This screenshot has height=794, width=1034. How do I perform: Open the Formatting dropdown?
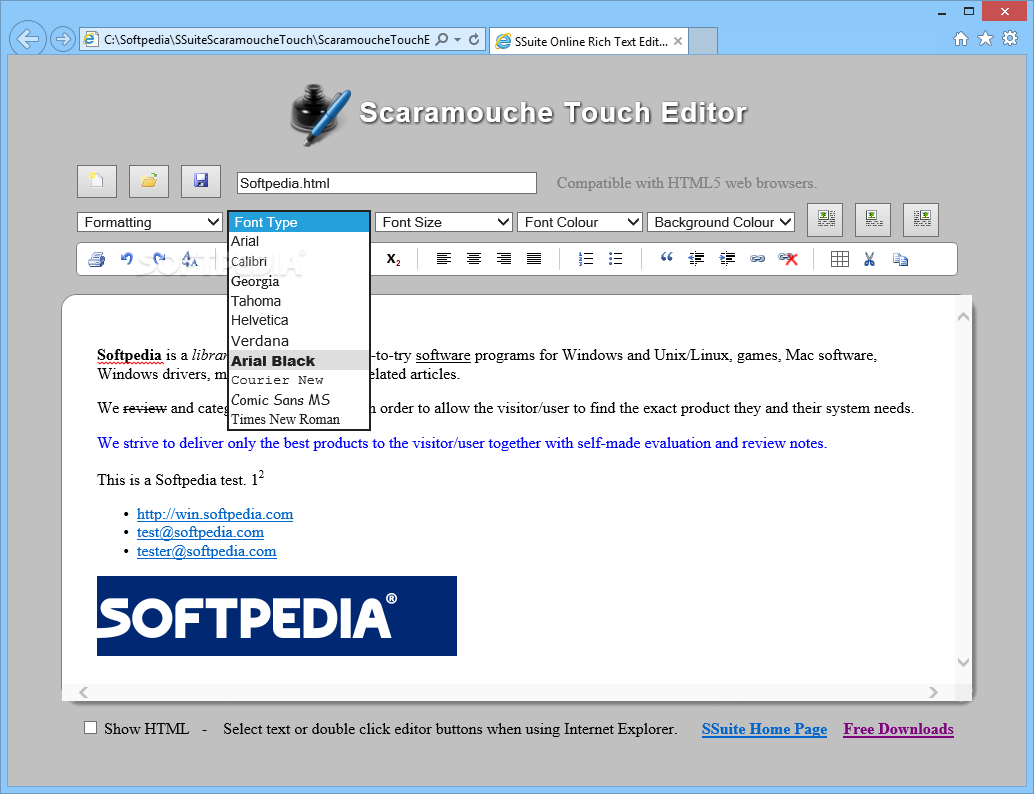(150, 222)
